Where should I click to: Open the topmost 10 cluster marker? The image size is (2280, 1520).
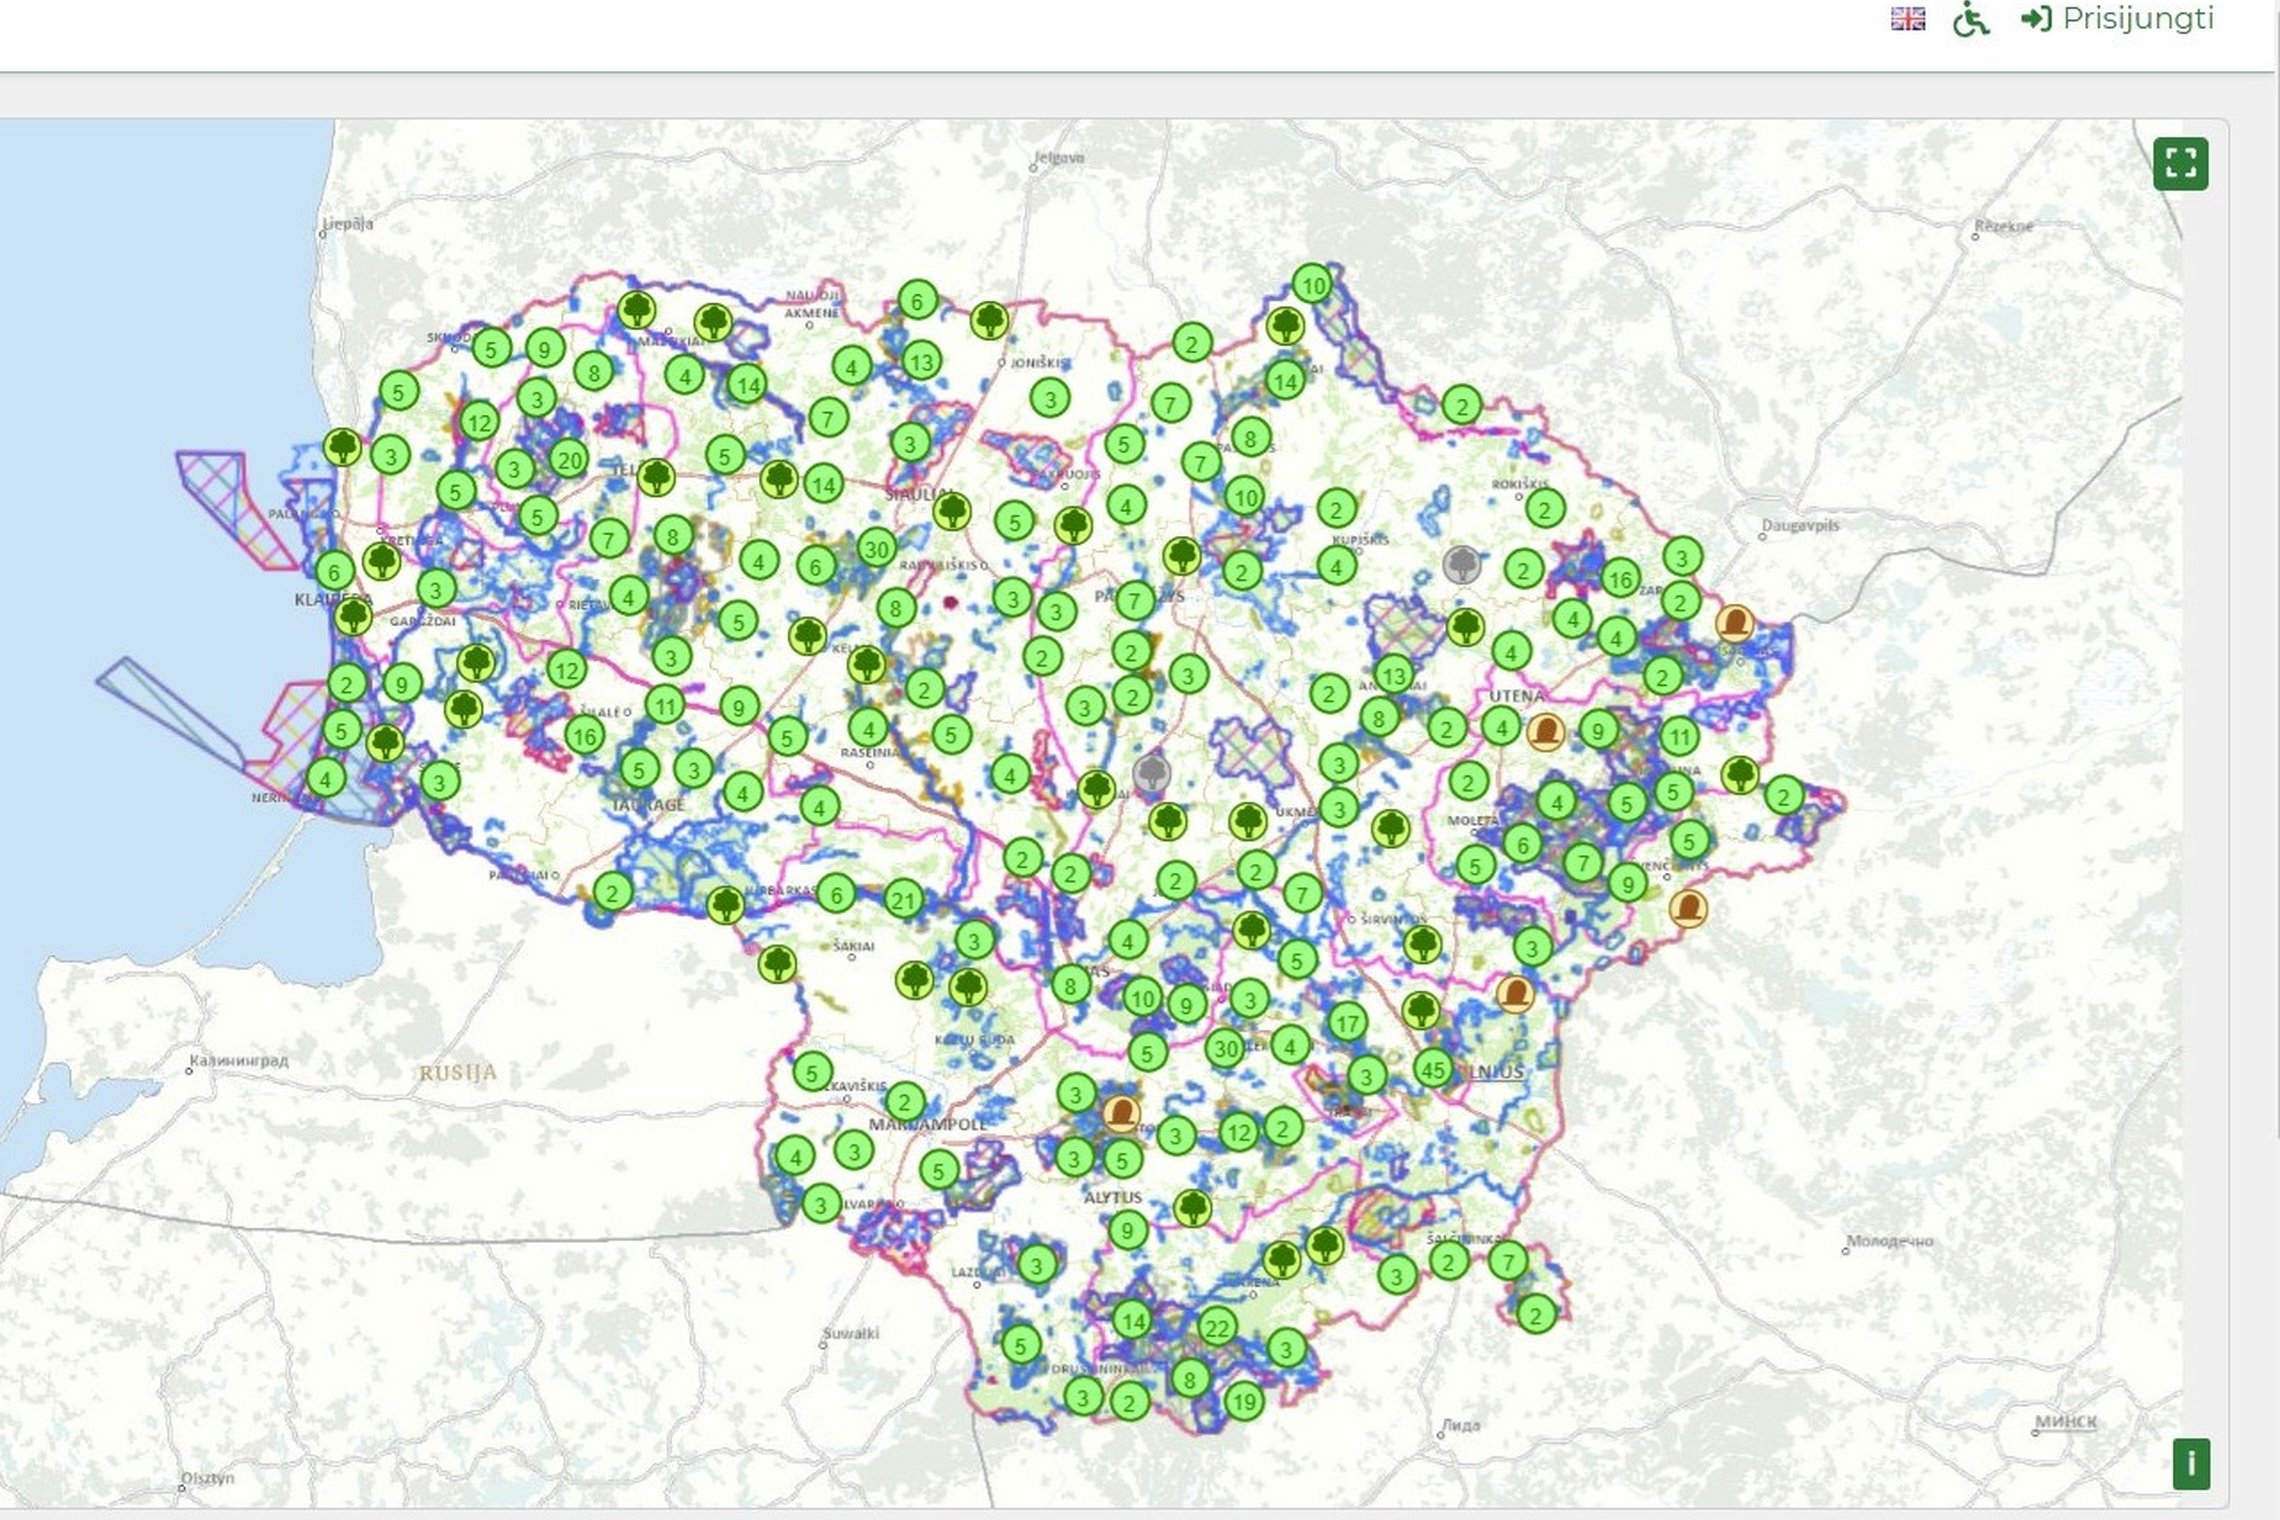click(1312, 285)
